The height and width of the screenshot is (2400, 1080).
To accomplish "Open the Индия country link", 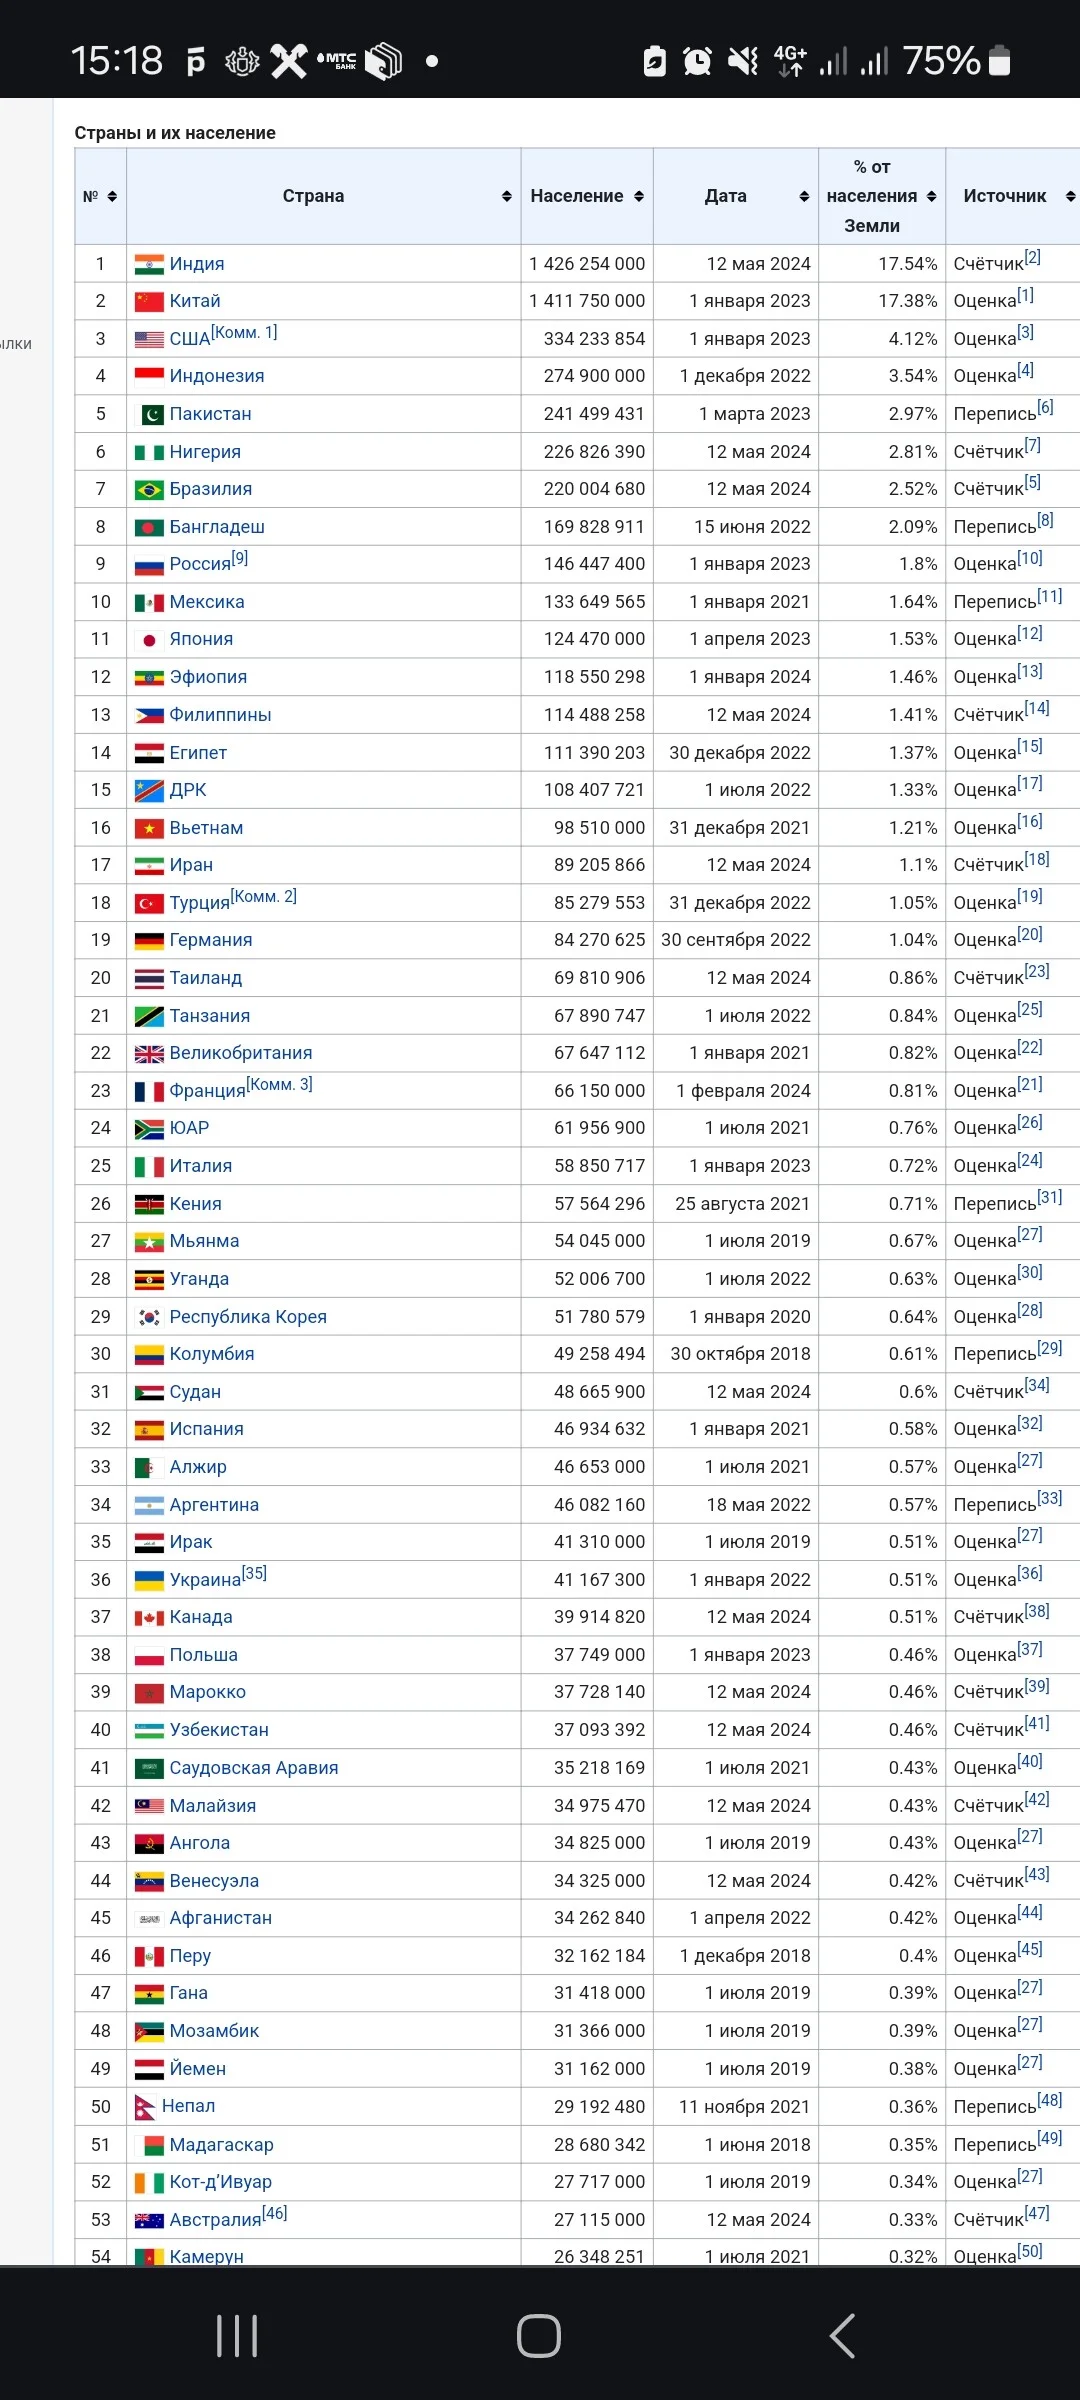I will pos(197,264).
